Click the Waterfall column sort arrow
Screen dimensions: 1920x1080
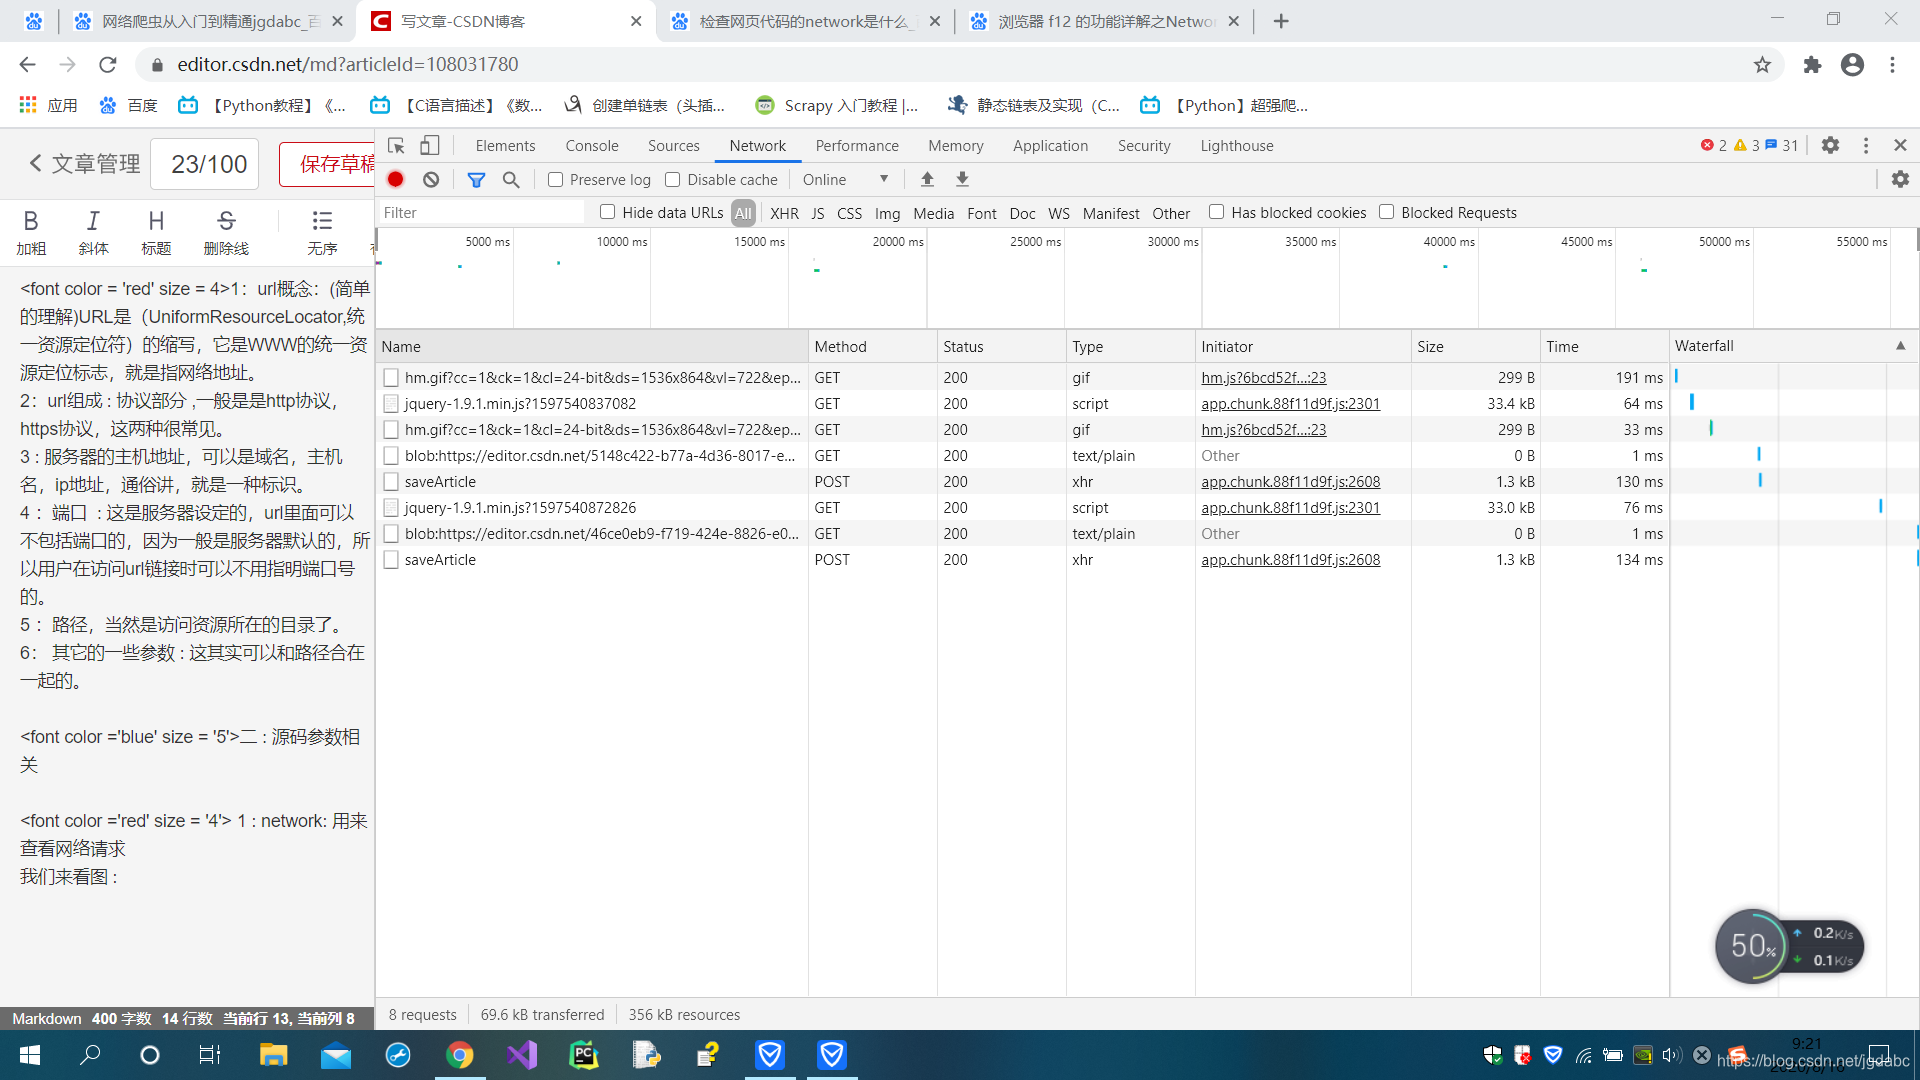point(1900,346)
